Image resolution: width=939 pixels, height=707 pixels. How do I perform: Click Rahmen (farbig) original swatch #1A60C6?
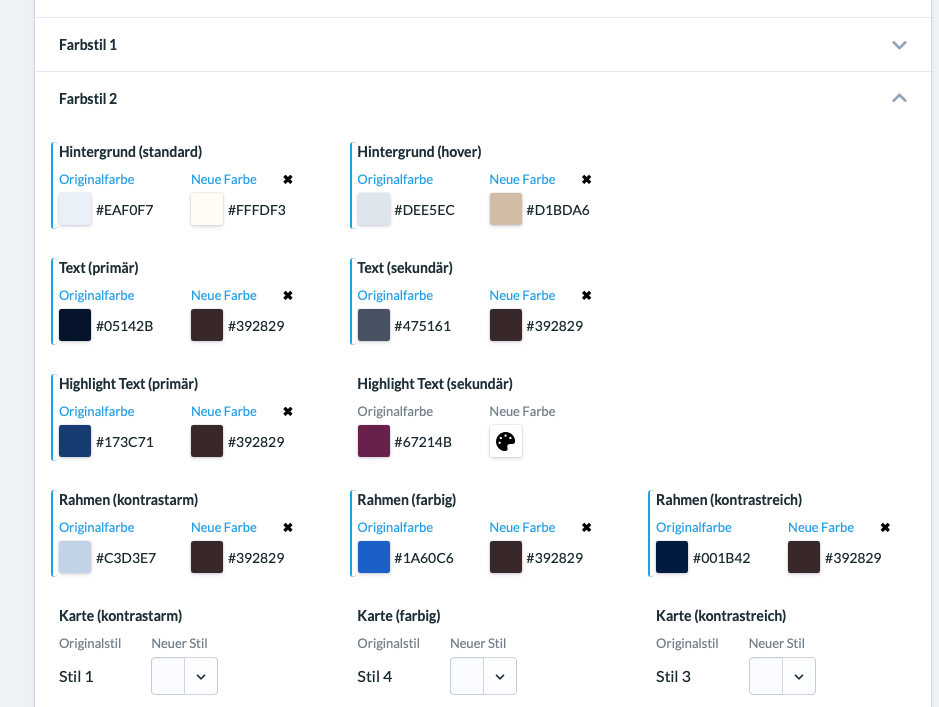tap(374, 557)
